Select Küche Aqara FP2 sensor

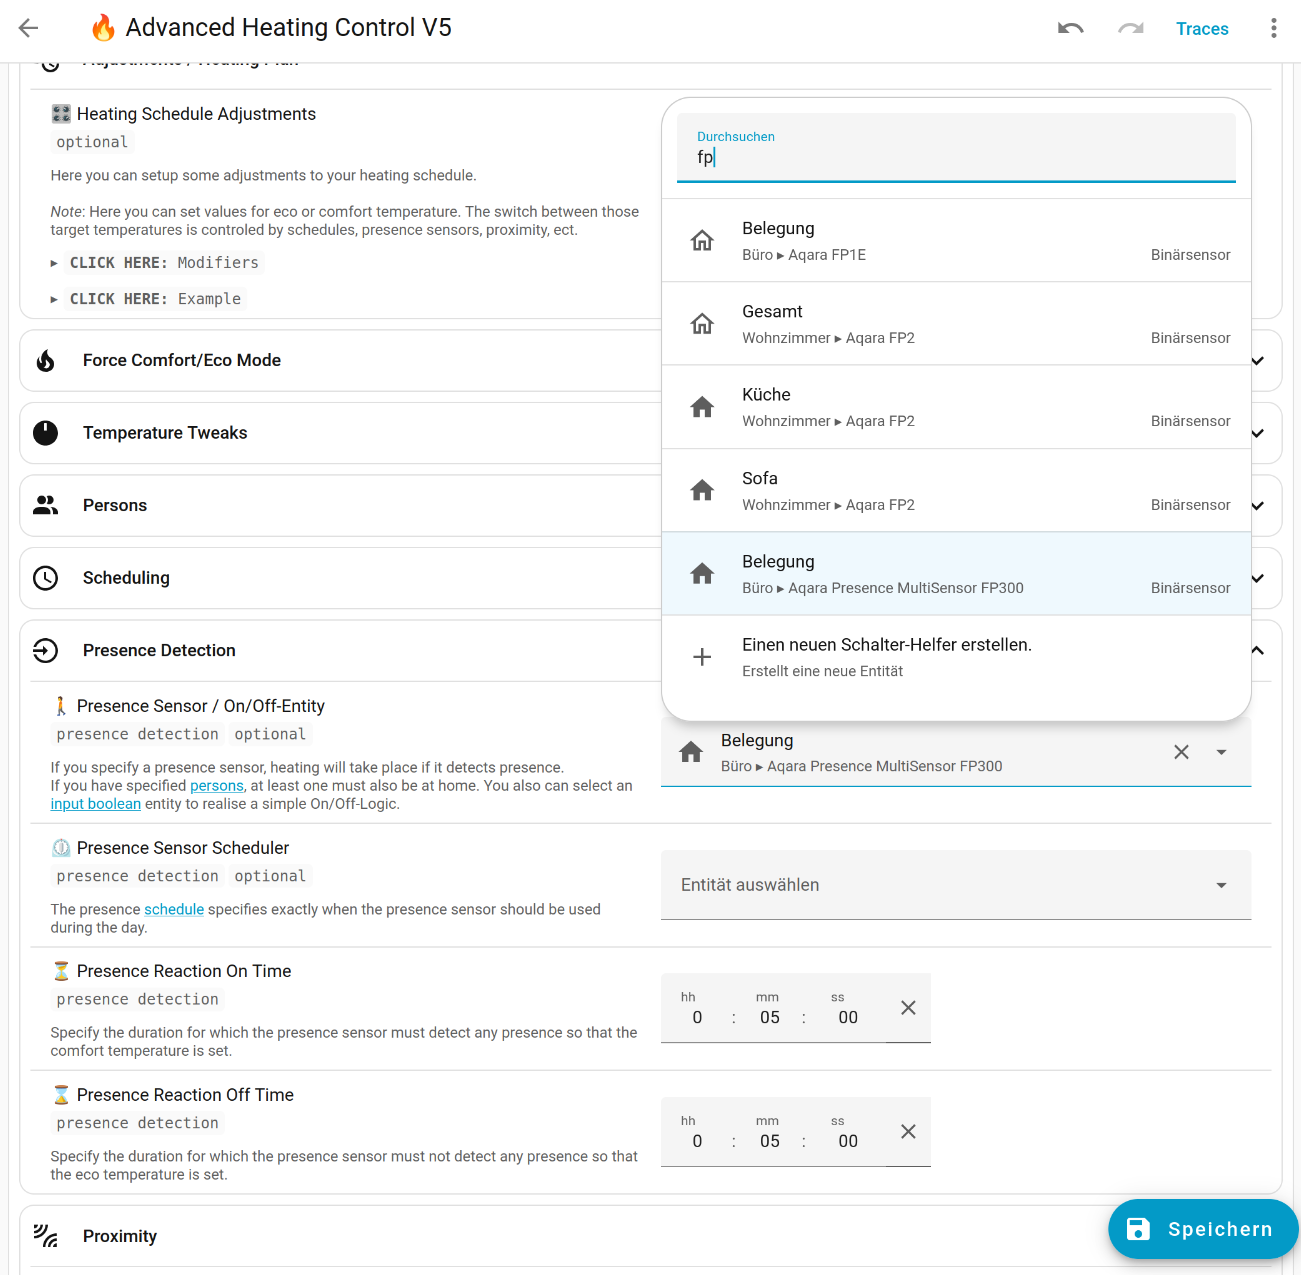[955, 407]
